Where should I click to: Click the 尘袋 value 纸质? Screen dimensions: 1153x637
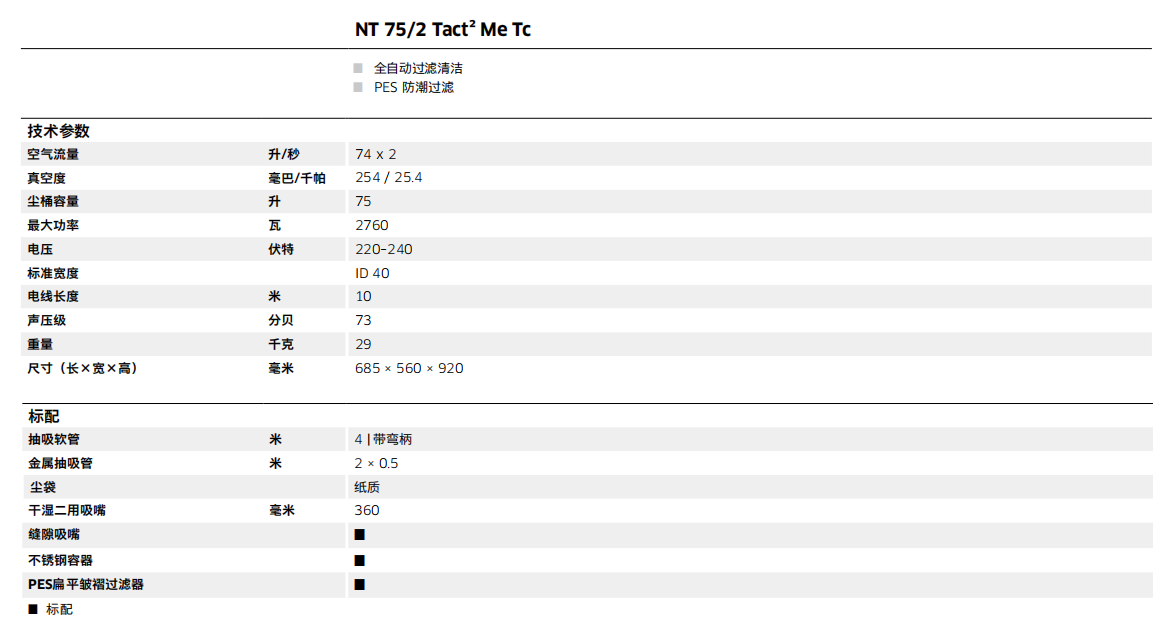[x=367, y=487]
